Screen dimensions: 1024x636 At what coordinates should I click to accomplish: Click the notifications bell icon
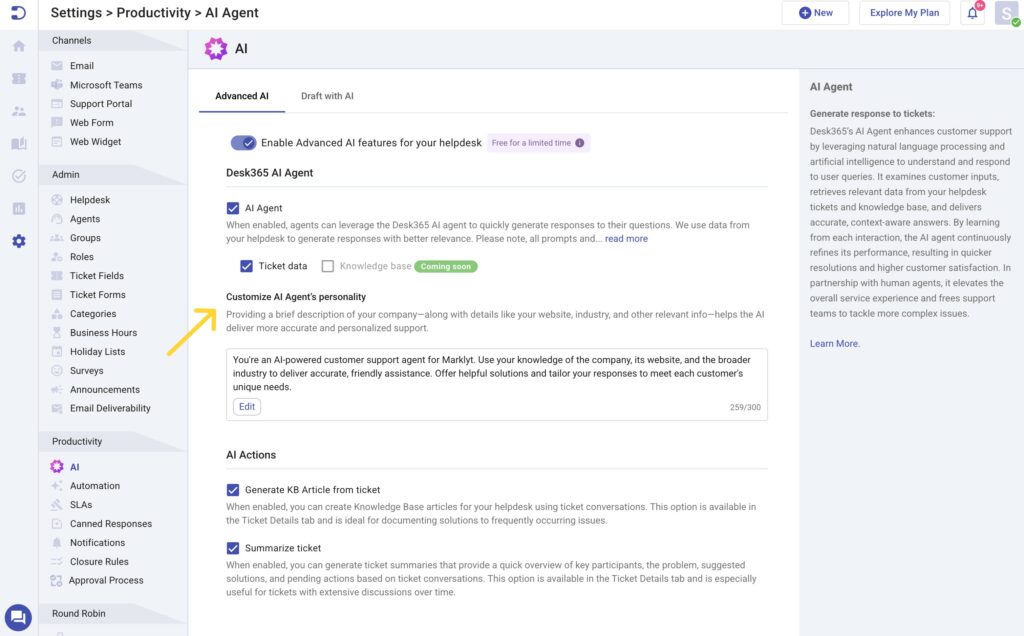pyautogui.click(x=971, y=13)
